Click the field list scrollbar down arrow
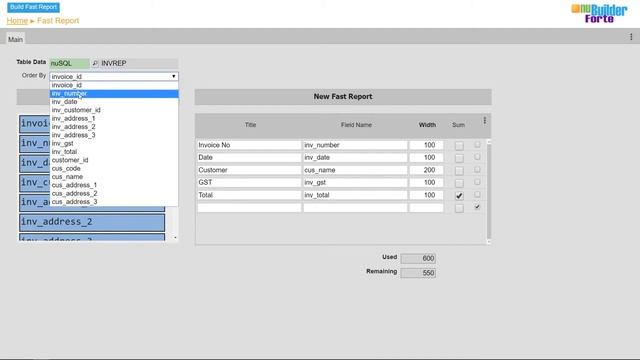 pyautogui.click(x=175, y=238)
